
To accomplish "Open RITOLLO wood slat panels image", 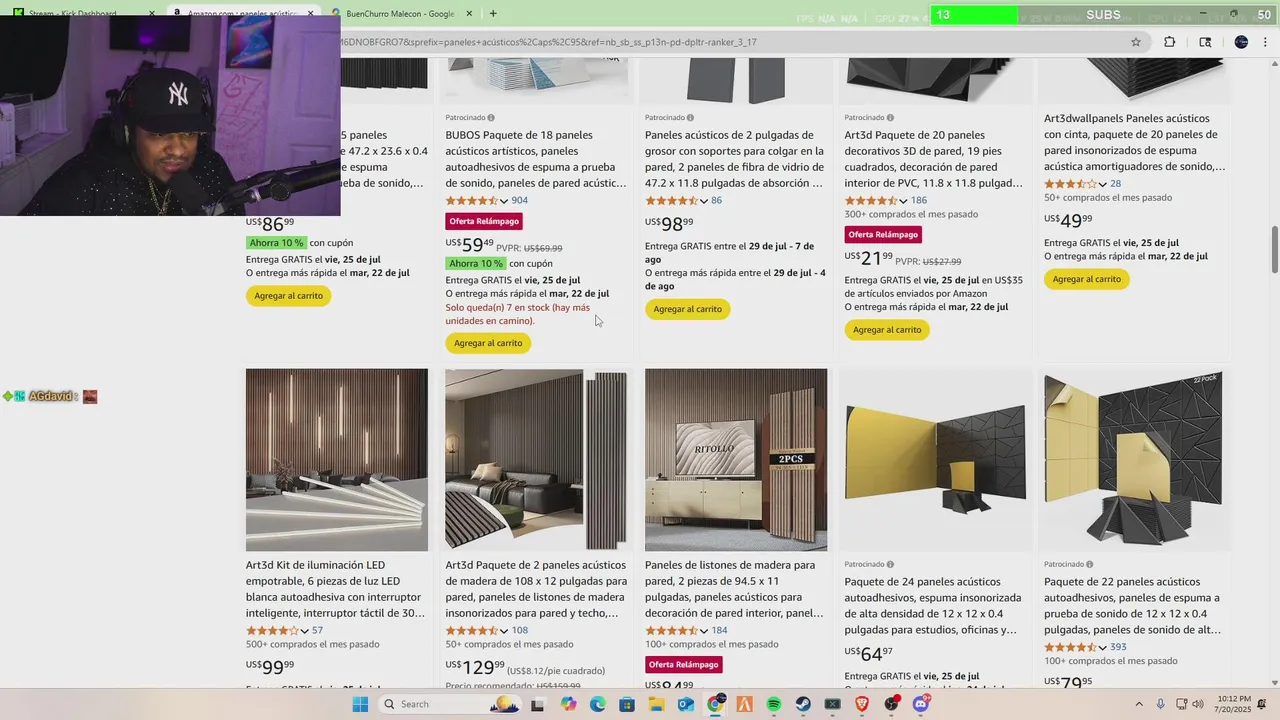I will tap(736, 460).
